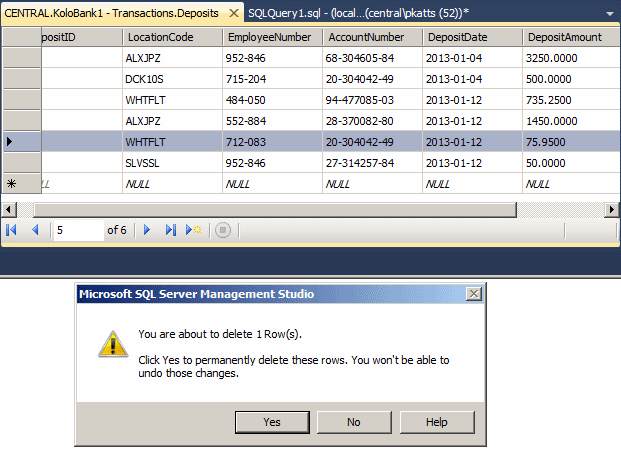Close the Transactions.Deposits tab with X
Viewport: 621px width, 449px height.
click(234, 13)
